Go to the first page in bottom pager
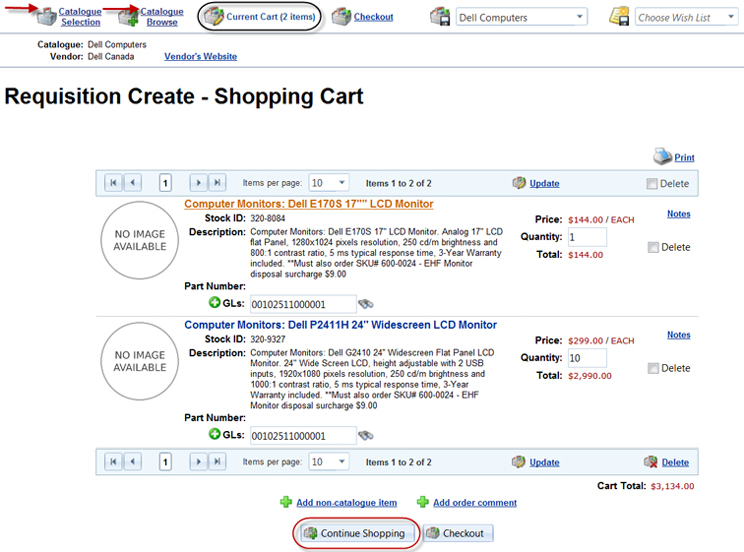744x552 pixels. pyautogui.click(x=113, y=462)
